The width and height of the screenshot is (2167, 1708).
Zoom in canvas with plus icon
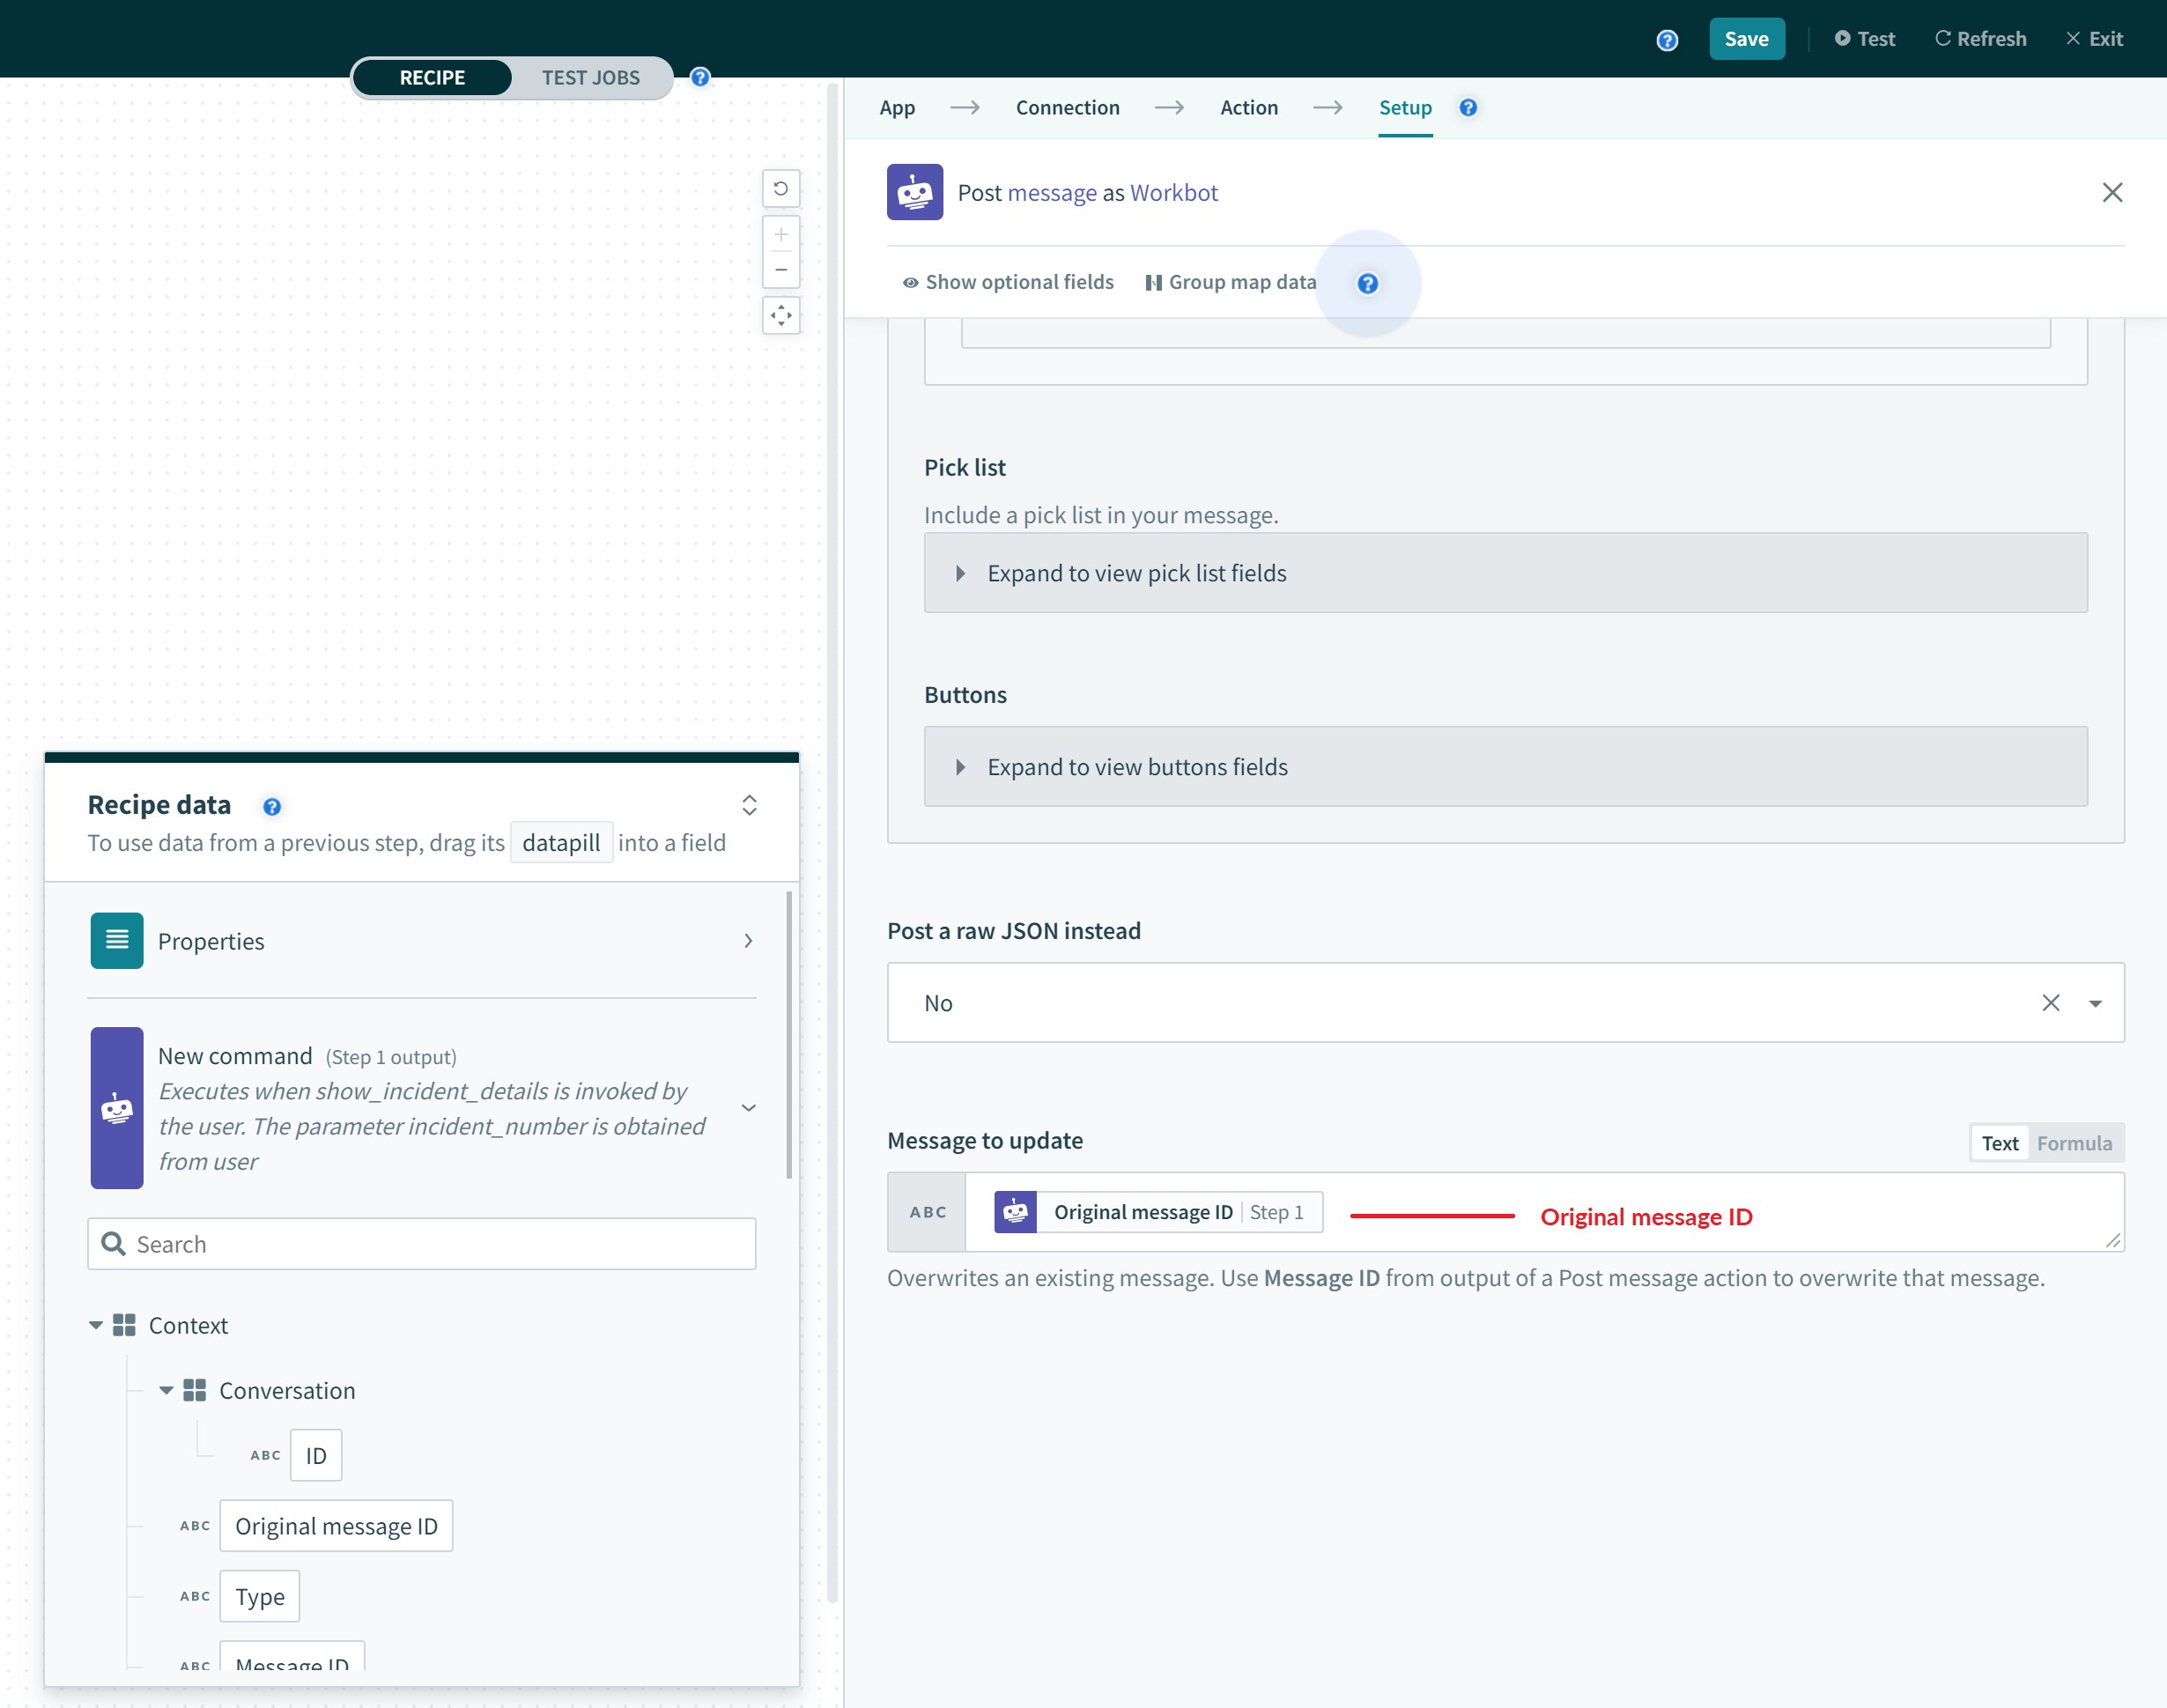(x=781, y=235)
